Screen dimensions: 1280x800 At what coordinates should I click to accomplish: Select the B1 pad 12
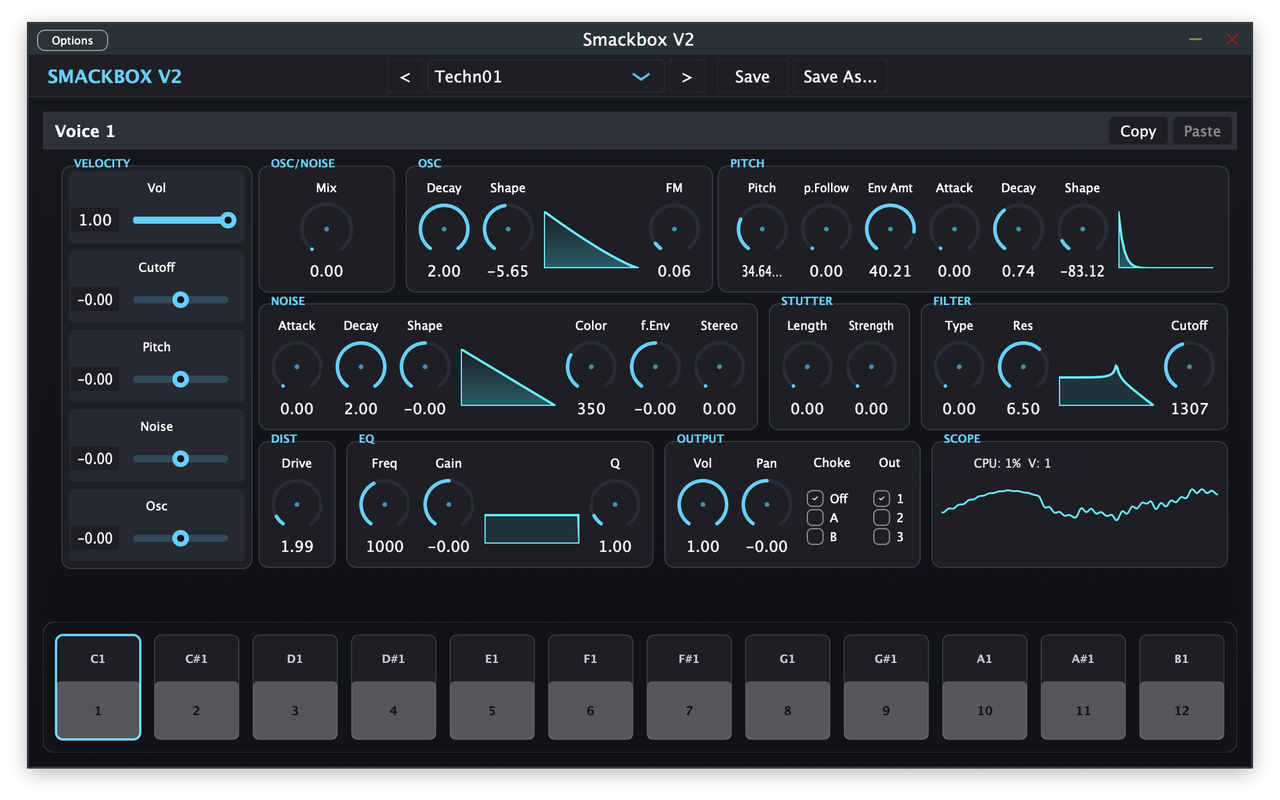tap(1181, 687)
